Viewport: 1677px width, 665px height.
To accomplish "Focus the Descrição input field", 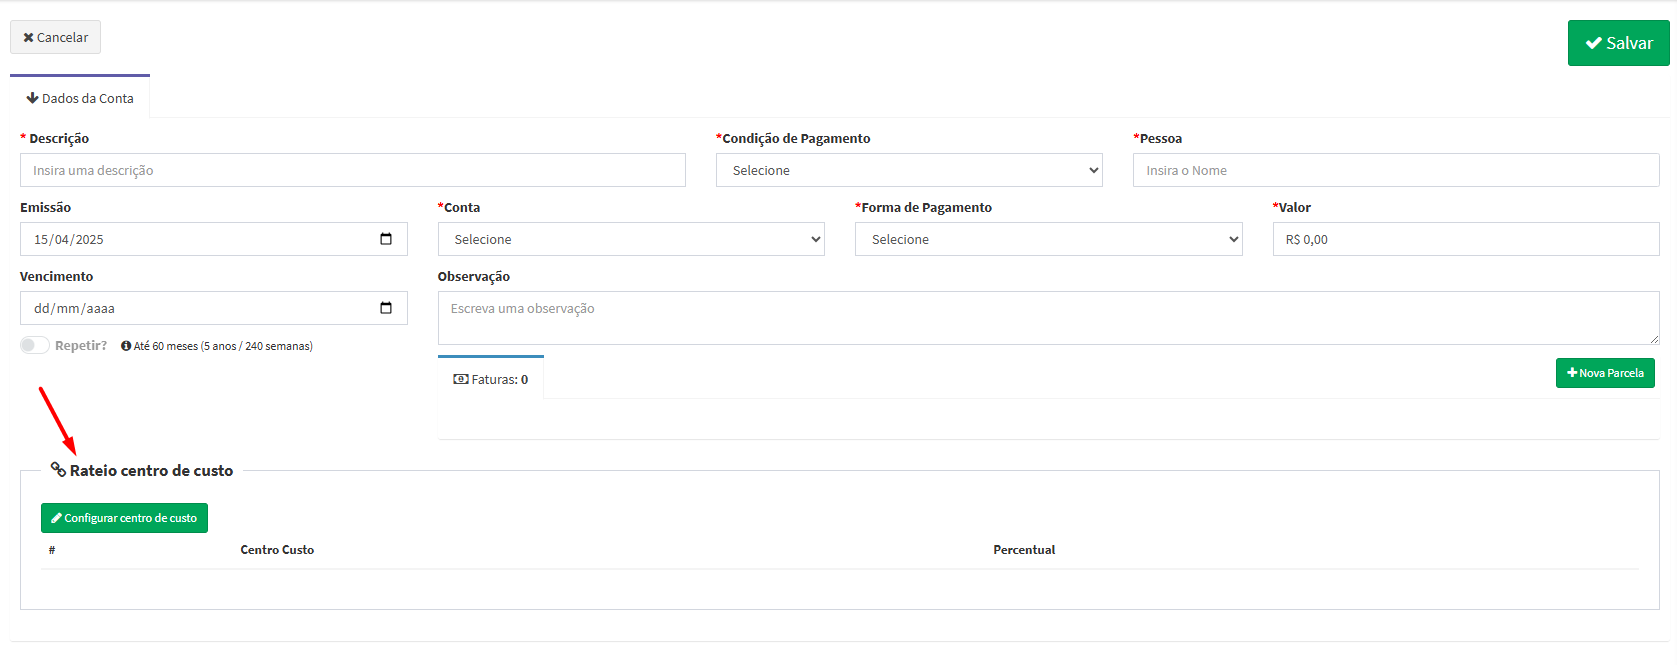I will pos(352,170).
